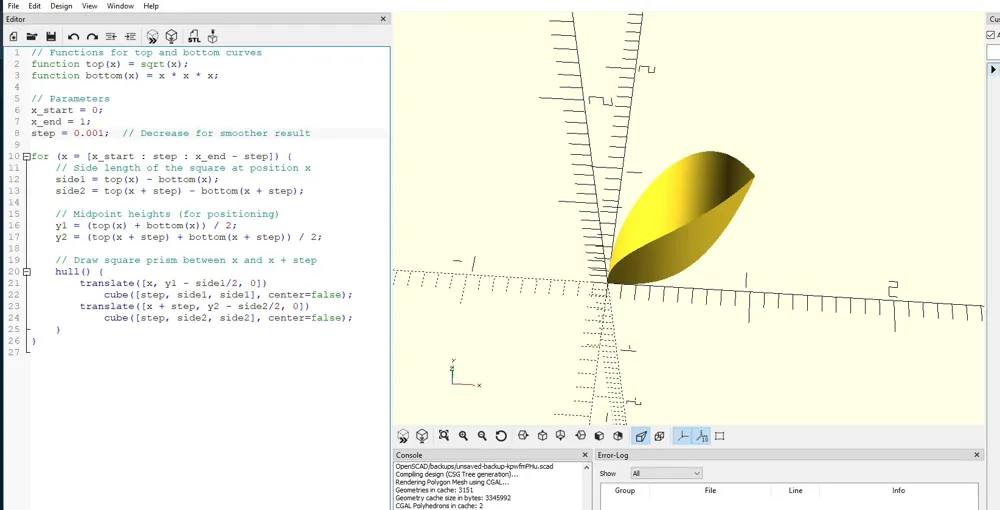The image size is (1000, 510).
Task: Open the View menu
Action: 90,6
